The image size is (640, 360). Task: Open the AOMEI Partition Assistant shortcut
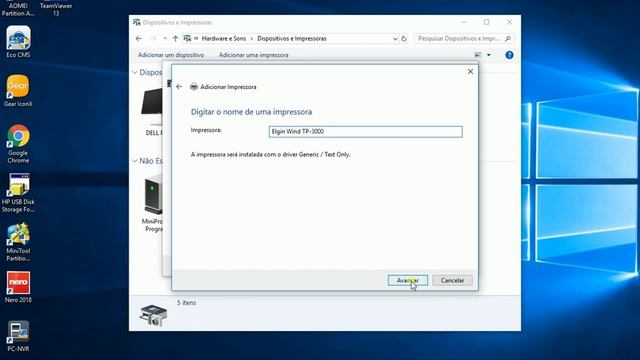[18, 9]
